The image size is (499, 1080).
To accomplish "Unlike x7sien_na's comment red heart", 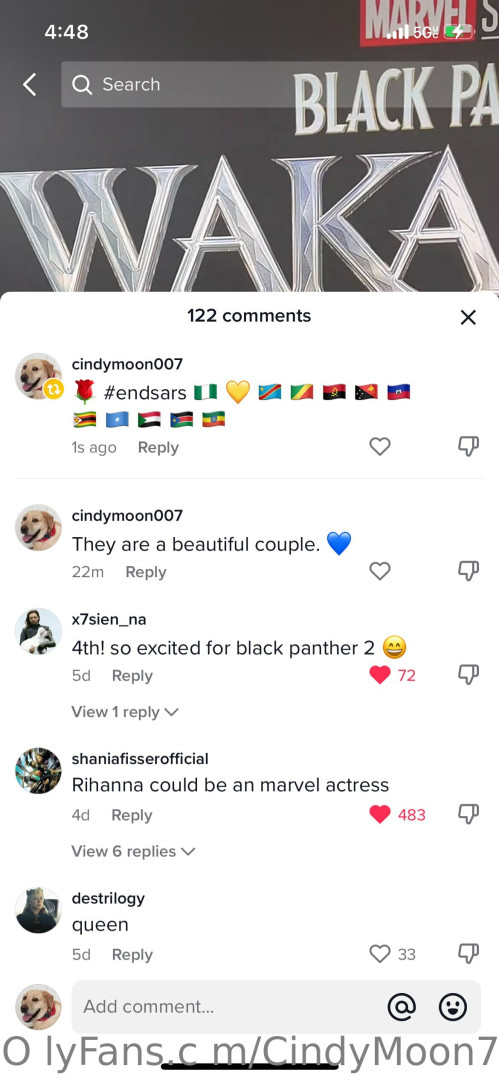I will click(x=380, y=675).
